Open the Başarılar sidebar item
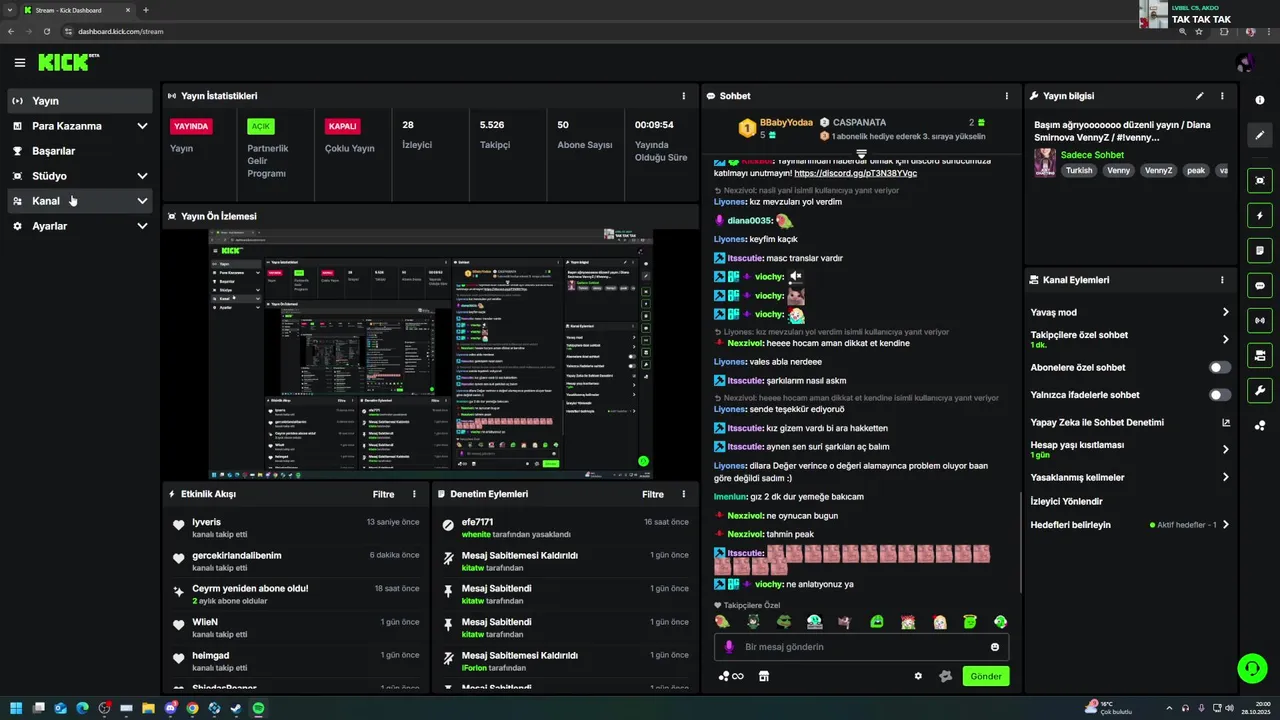 click(81, 151)
